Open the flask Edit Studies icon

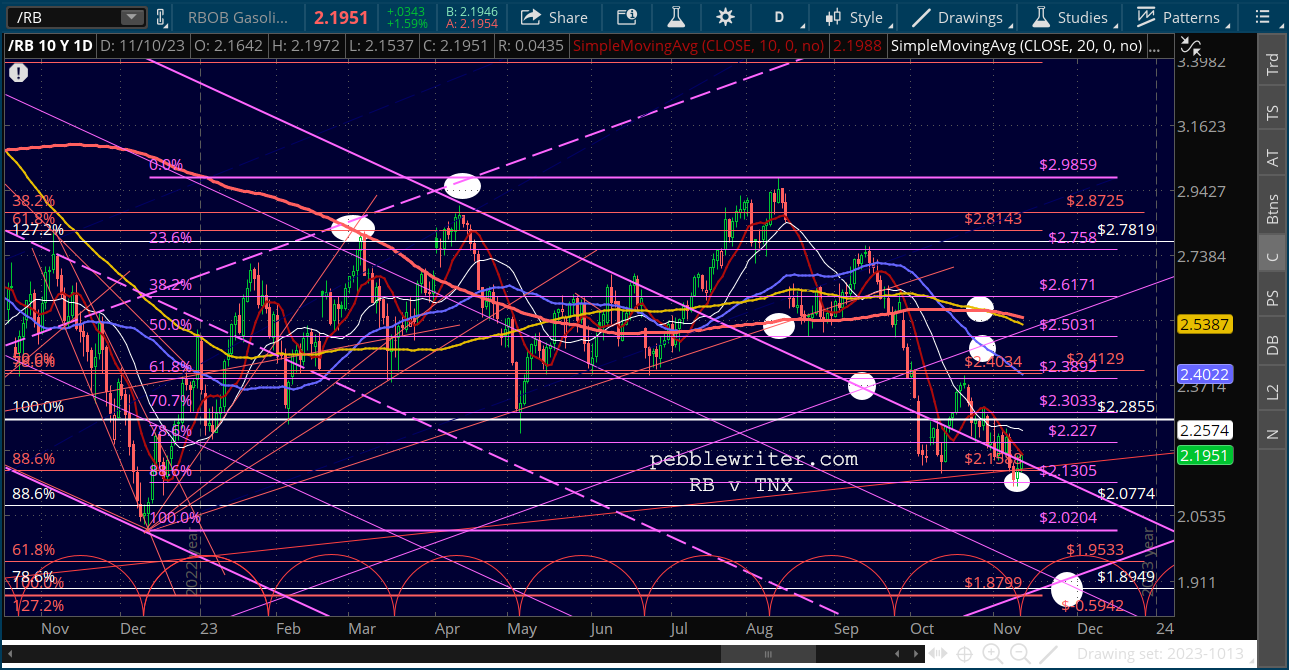pyautogui.click(x=675, y=17)
